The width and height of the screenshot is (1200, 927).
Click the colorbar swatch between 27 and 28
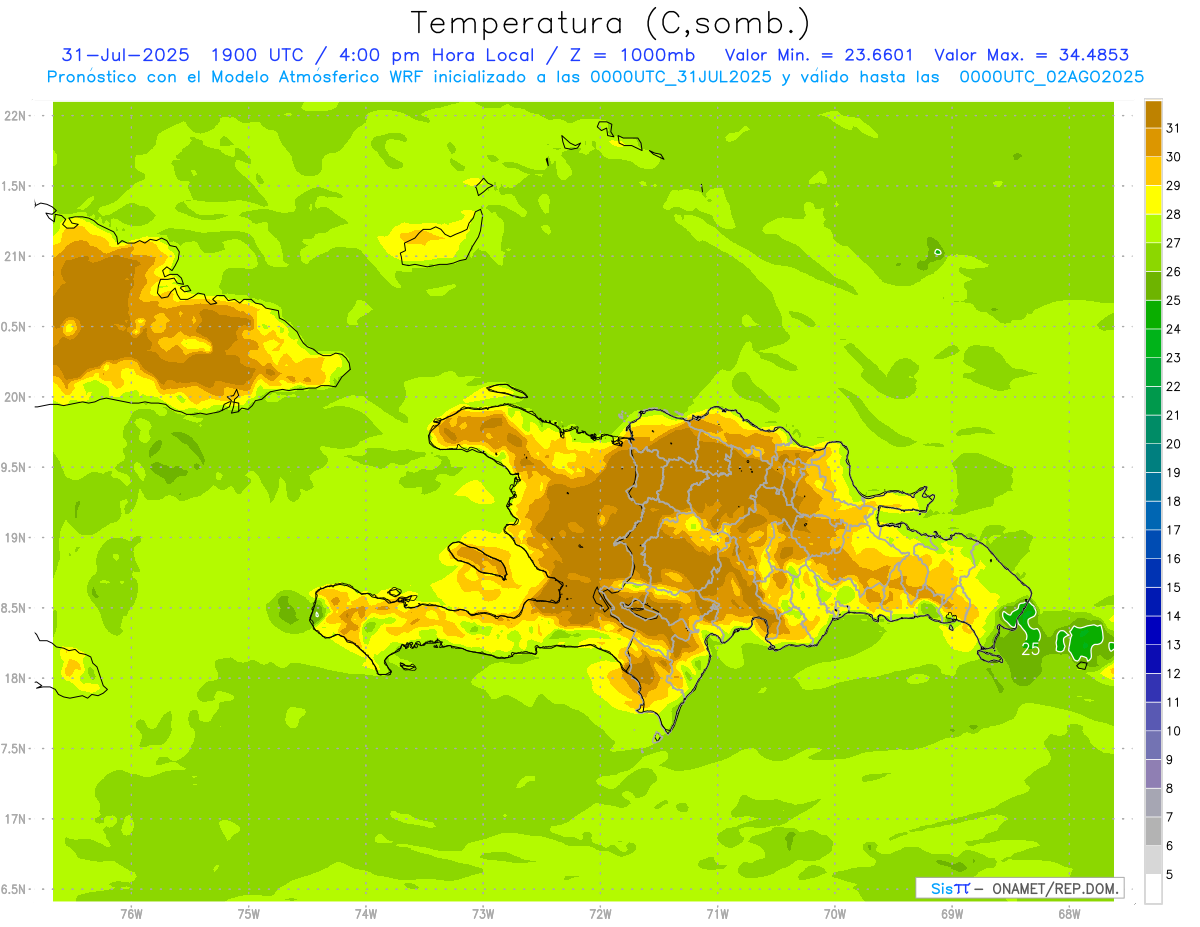(x=1153, y=229)
